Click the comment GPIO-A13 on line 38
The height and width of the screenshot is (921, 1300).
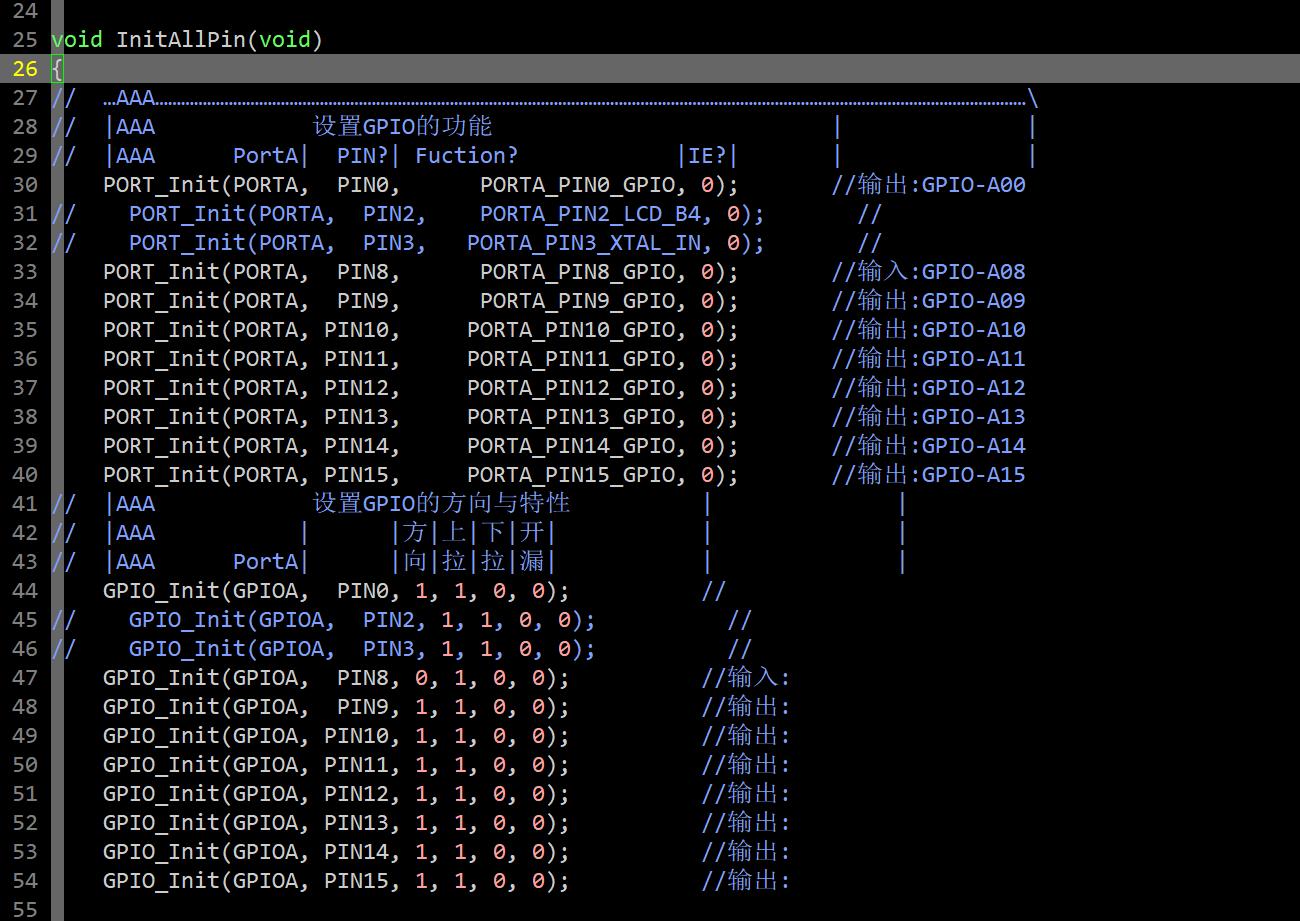(x=974, y=417)
